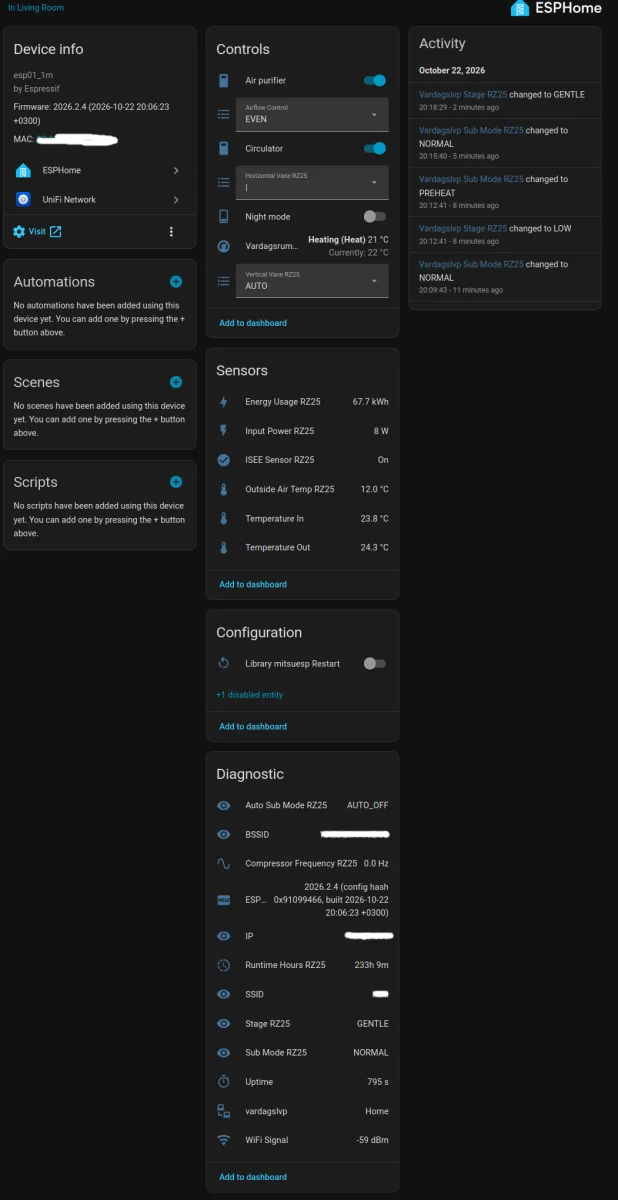The width and height of the screenshot is (618, 1200).
Task: Click the ESP firmware version chip icon
Action: coord(224,900)
